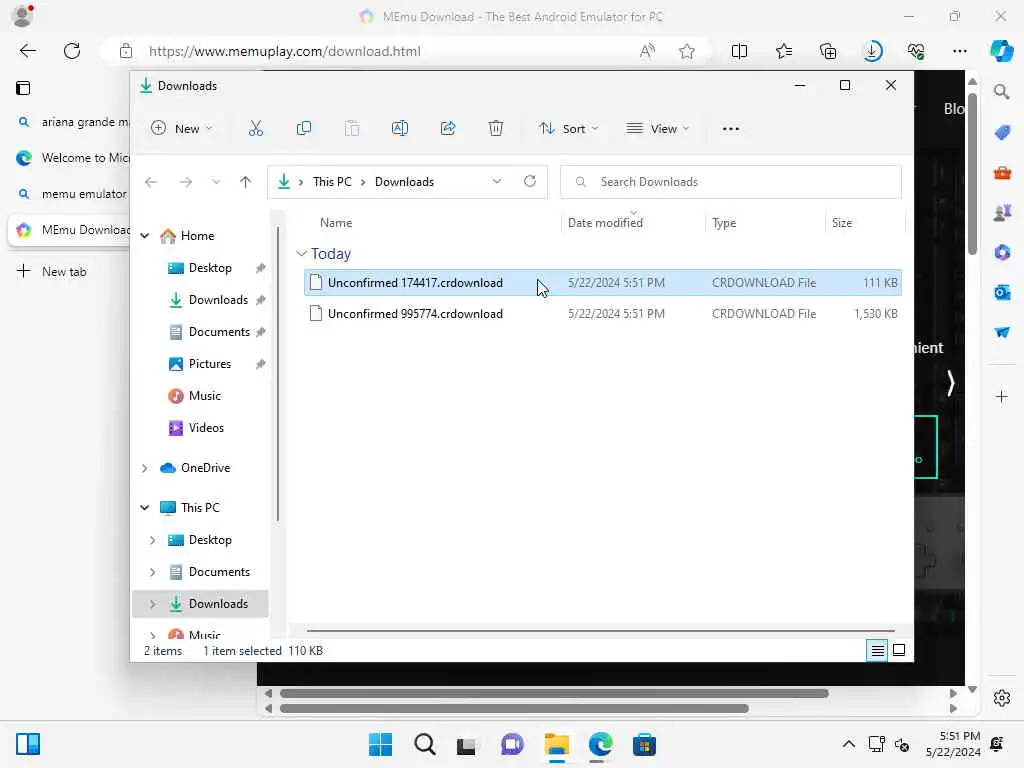The image size is (1024, 768).
Task: Open Browser essentials heart icon
Action: (x=916, y=51)
